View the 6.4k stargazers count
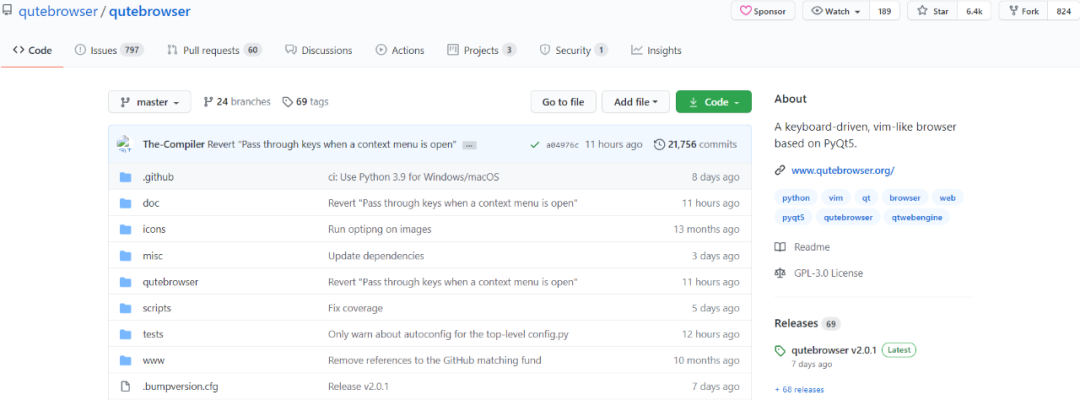The height and width of the screenshot is (400, 1080). (974, 11)
